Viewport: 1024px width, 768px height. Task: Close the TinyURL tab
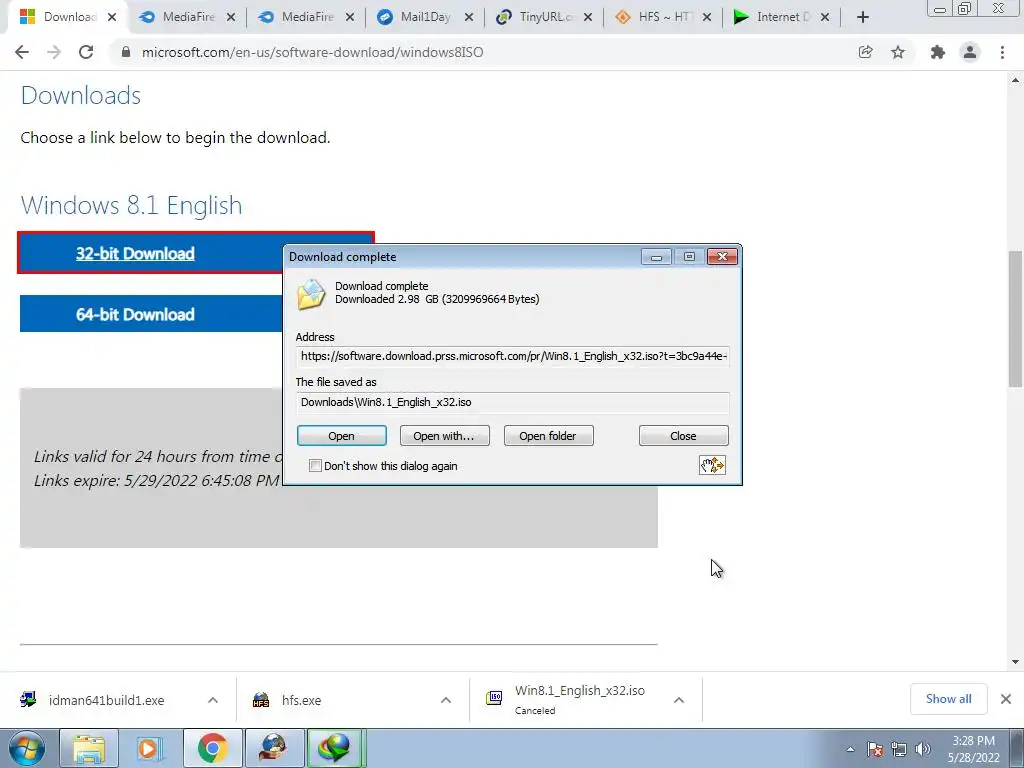coord(588,18)
